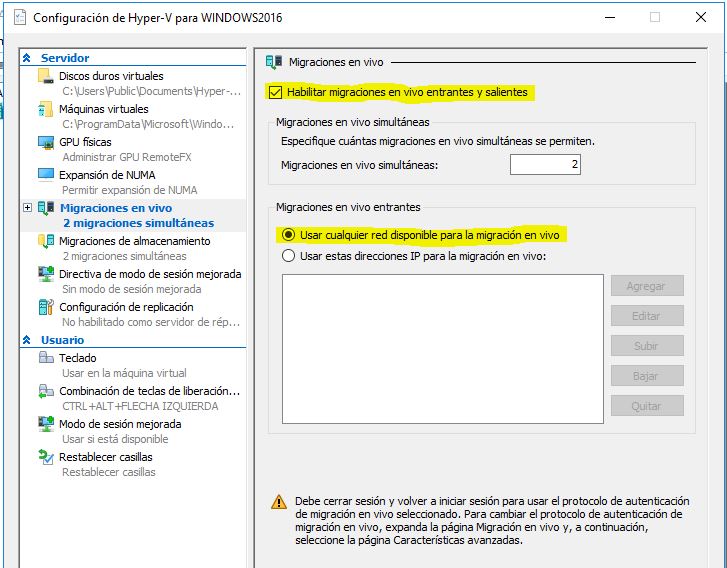The height and width of the screenshot is (568, 727).
Task: Open Configuración de replicación settings page
Action: (126, 307)
